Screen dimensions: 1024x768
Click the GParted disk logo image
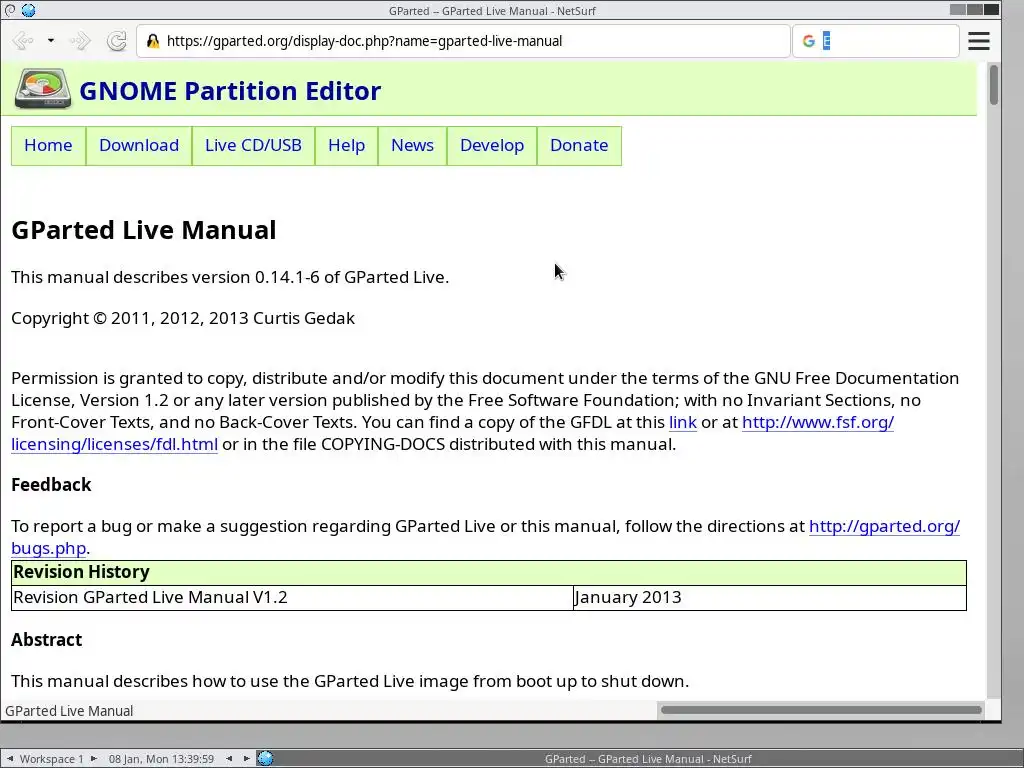coord(43,89)
